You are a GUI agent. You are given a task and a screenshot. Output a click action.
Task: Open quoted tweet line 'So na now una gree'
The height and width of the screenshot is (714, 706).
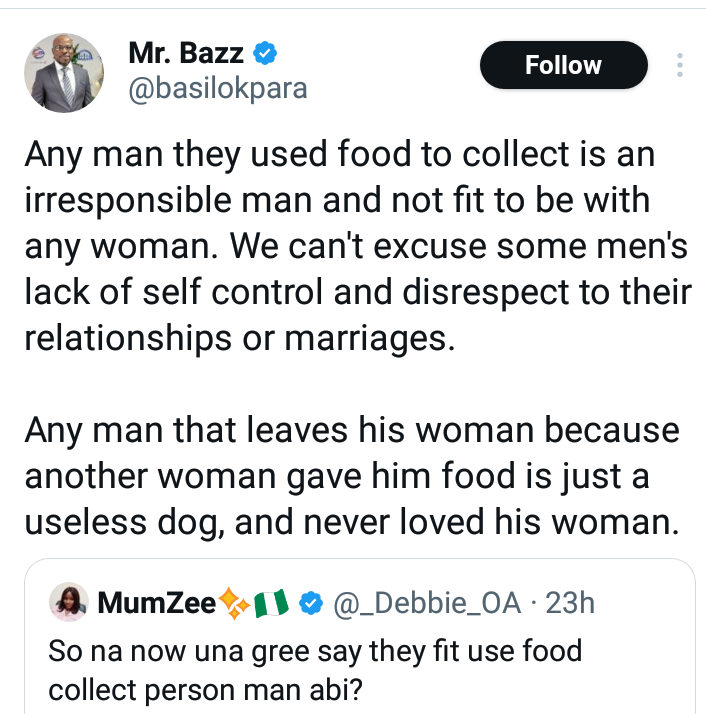(315, 651)
